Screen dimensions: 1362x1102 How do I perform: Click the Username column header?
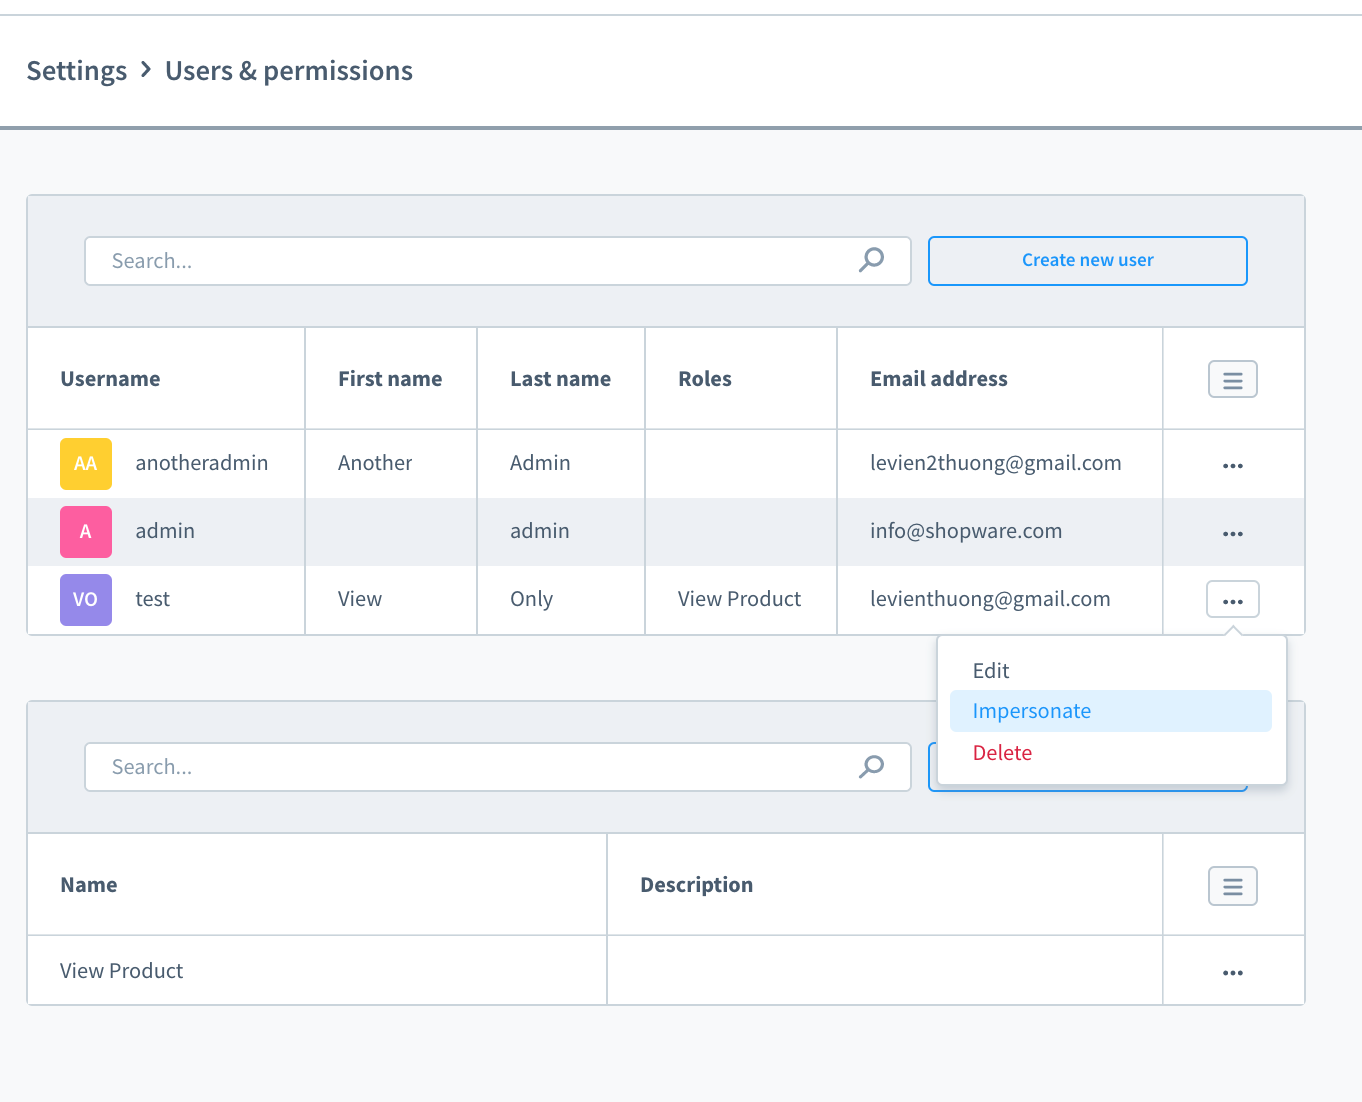tap(110, 379)
